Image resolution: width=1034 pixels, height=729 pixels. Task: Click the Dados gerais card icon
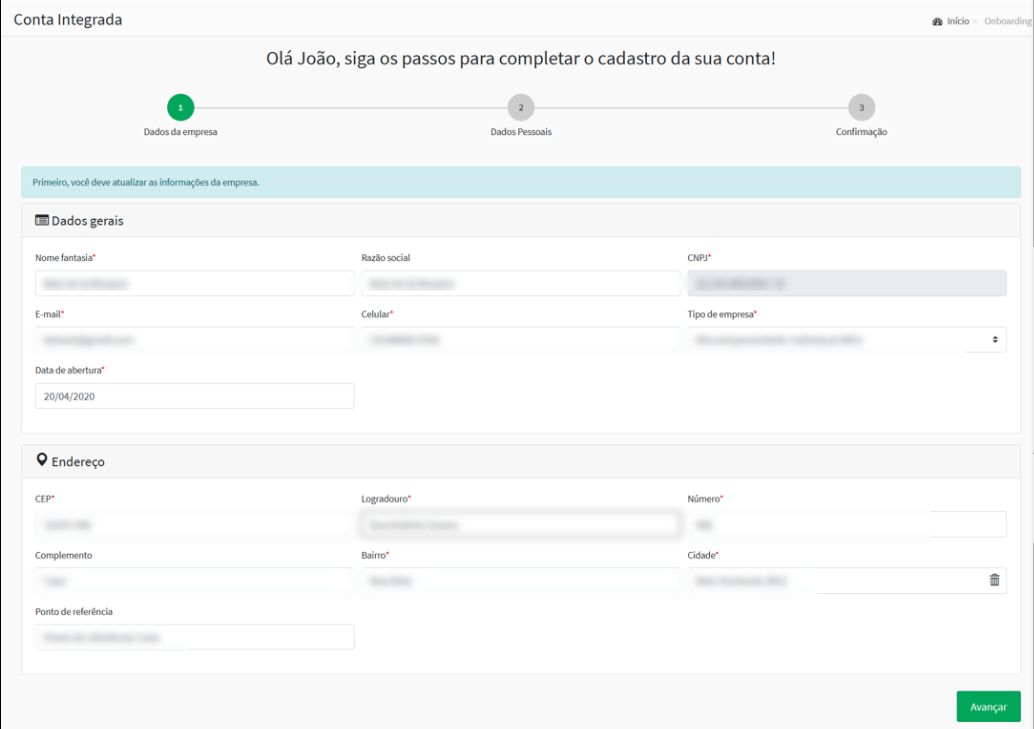pos(42,220)
